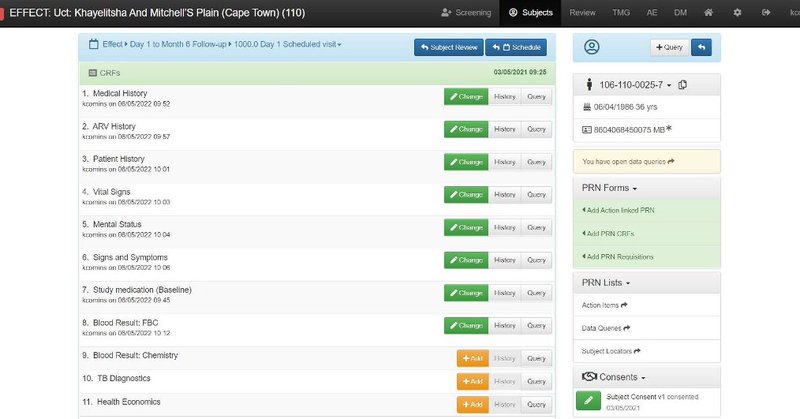Add the Health Economics CRF
Viewport: 800px width, 419px height.
tap(472, 404)
